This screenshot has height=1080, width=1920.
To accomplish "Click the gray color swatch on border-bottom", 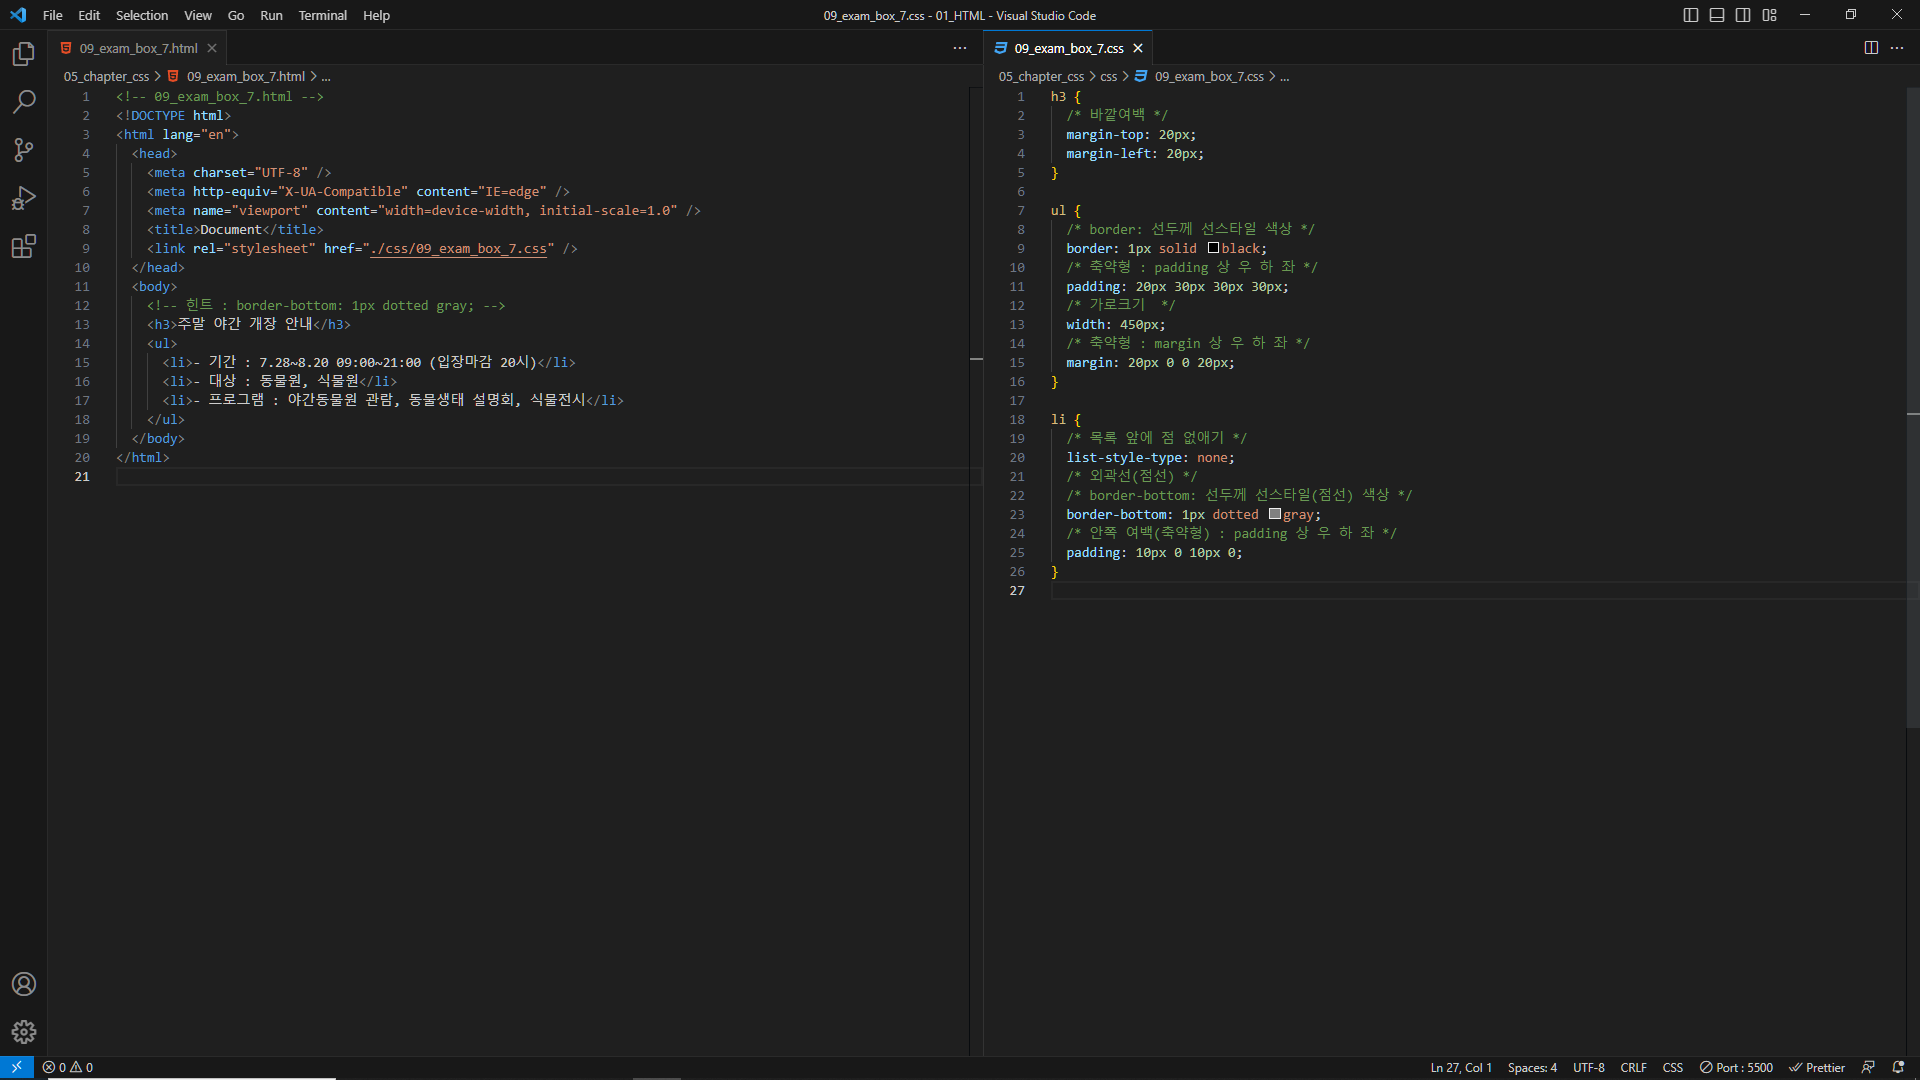I will (1275, 514).
